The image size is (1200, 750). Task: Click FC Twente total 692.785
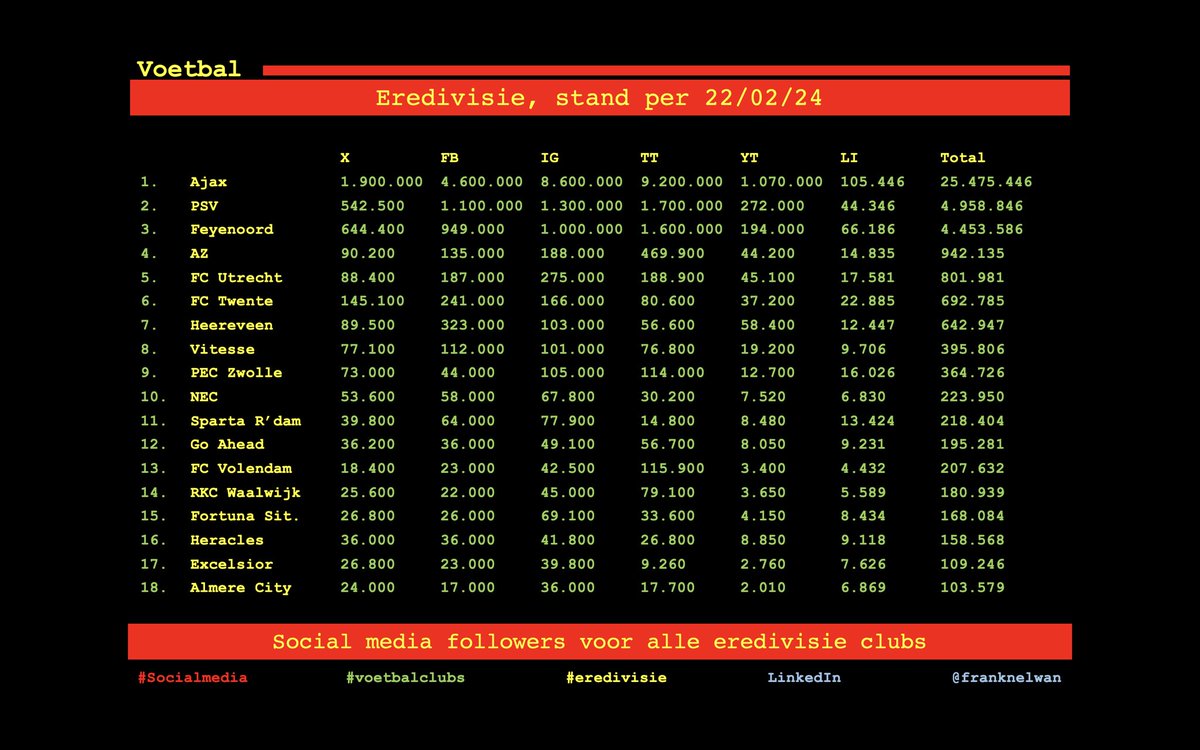click(x=972, y=301)
